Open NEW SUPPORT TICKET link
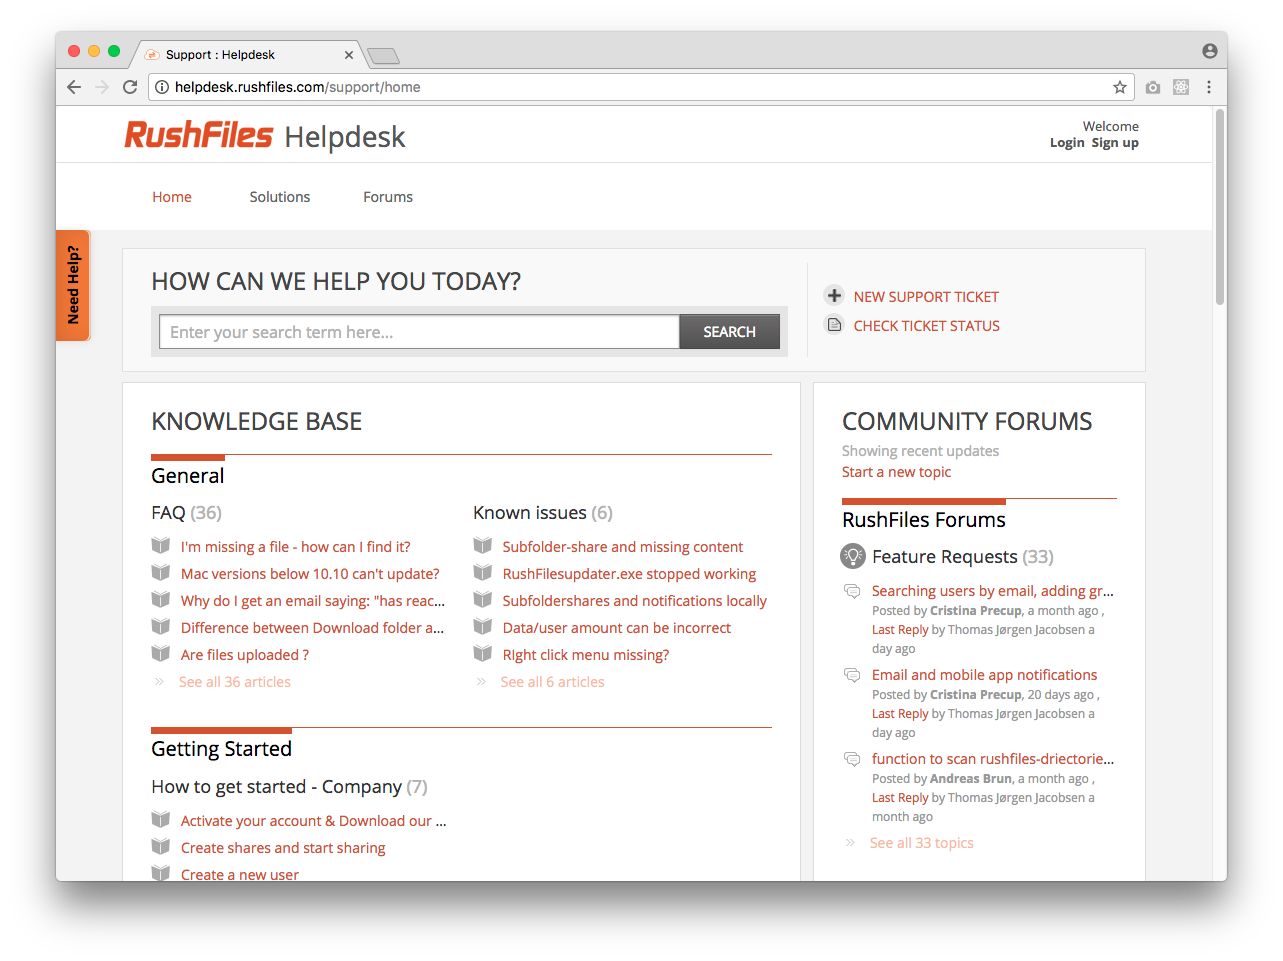Screen dimensions: 1283x961 pos(926,297)
